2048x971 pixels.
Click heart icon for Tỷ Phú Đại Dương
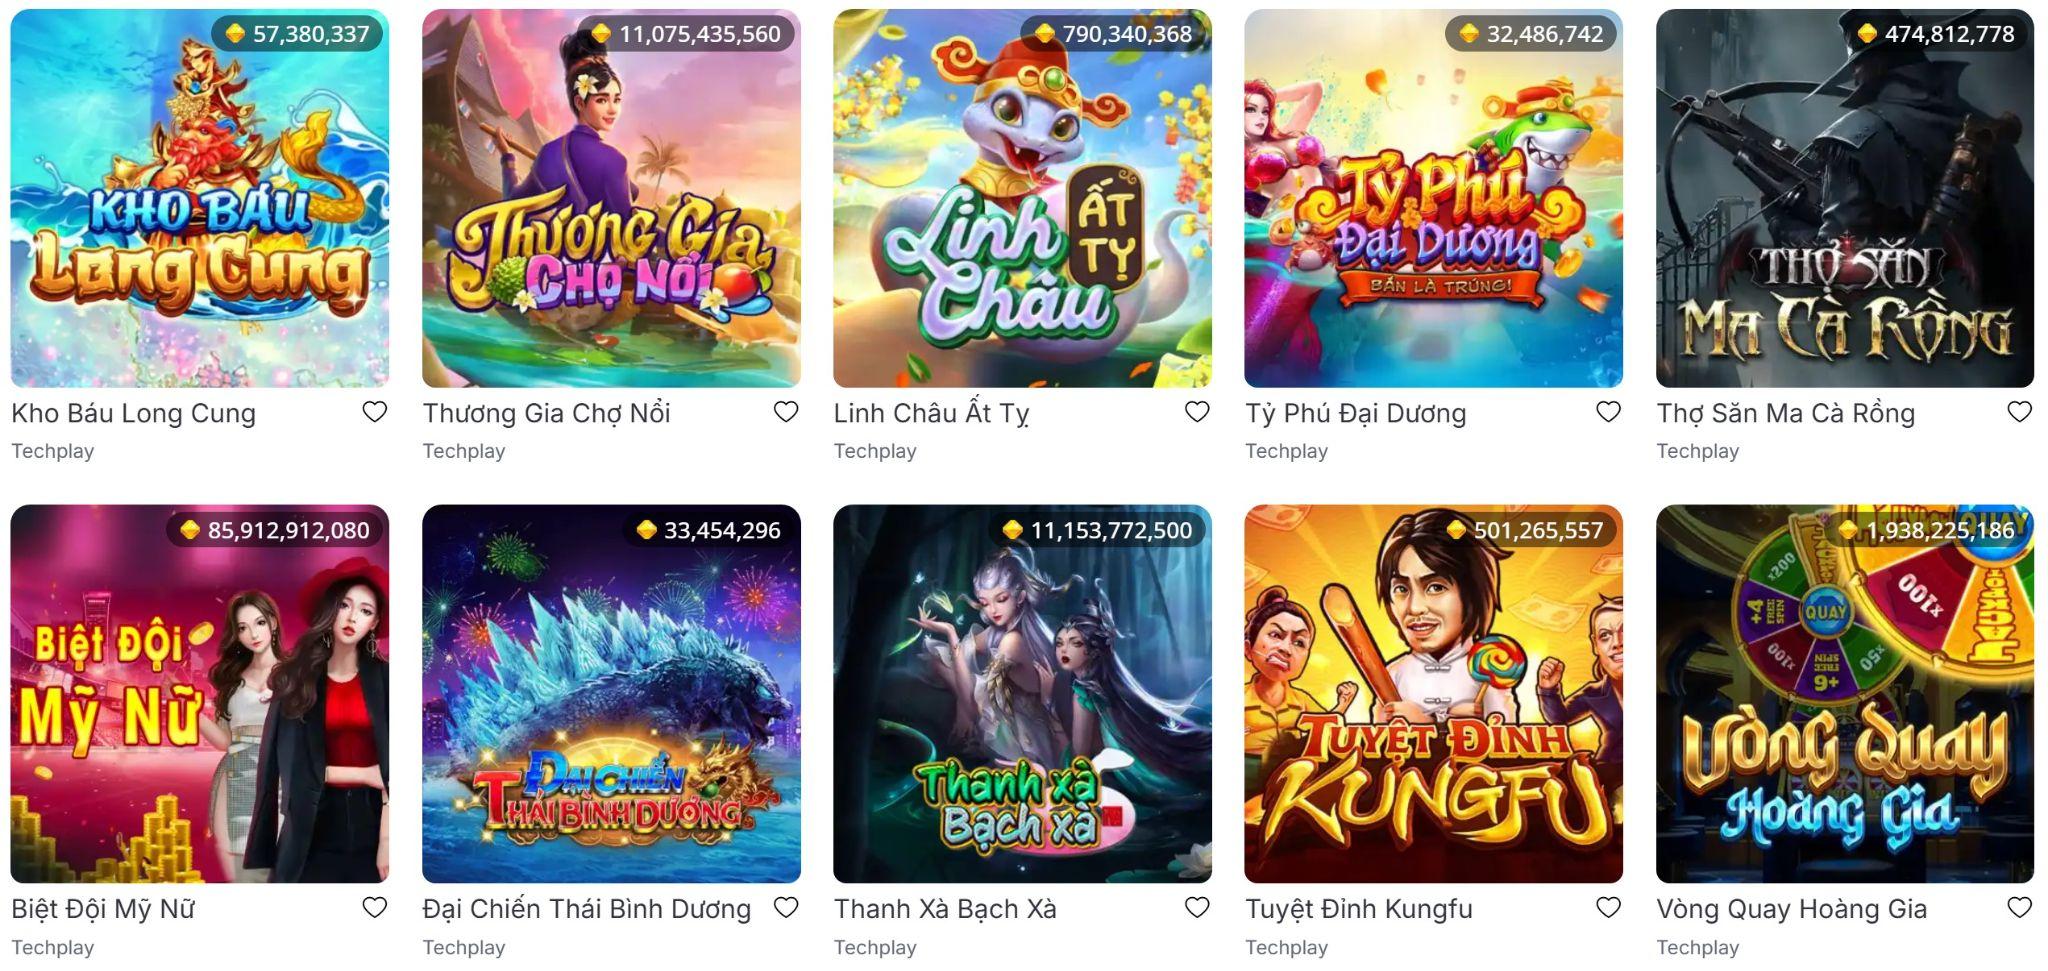pyautogui.click(x=1608, y=412)
